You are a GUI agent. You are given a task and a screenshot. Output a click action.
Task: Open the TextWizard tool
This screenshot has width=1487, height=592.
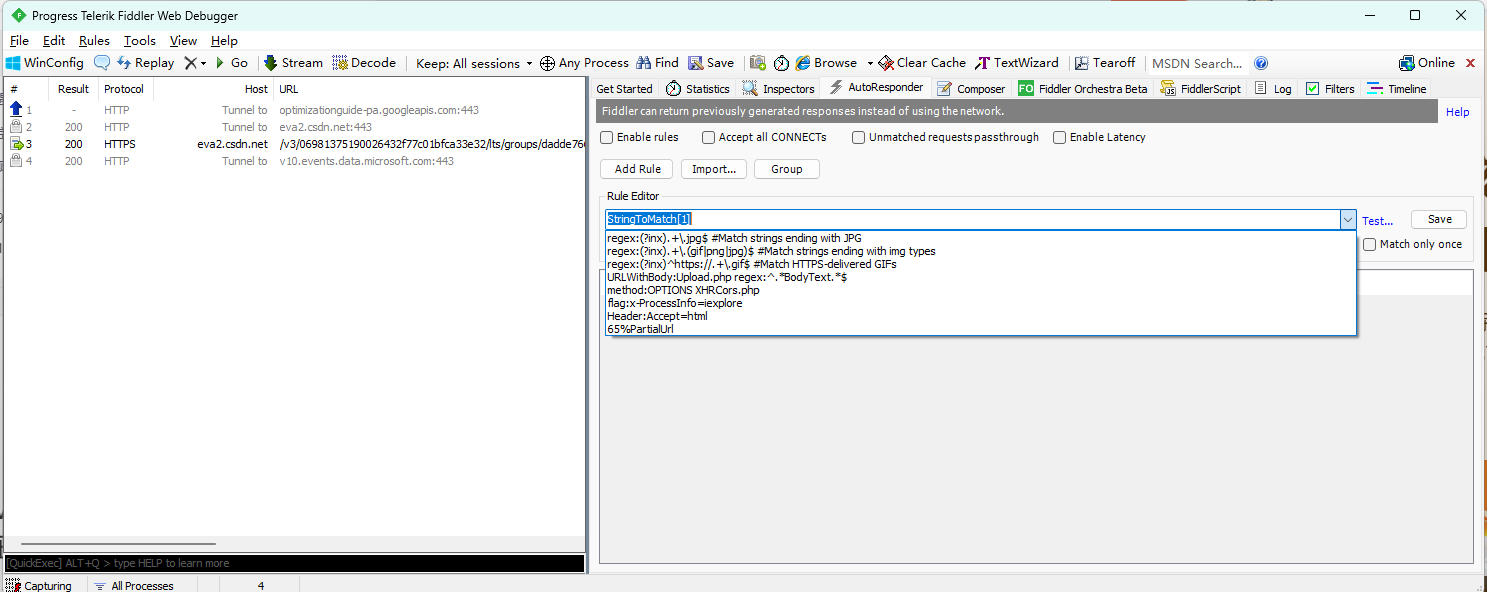click(1017, 63)
